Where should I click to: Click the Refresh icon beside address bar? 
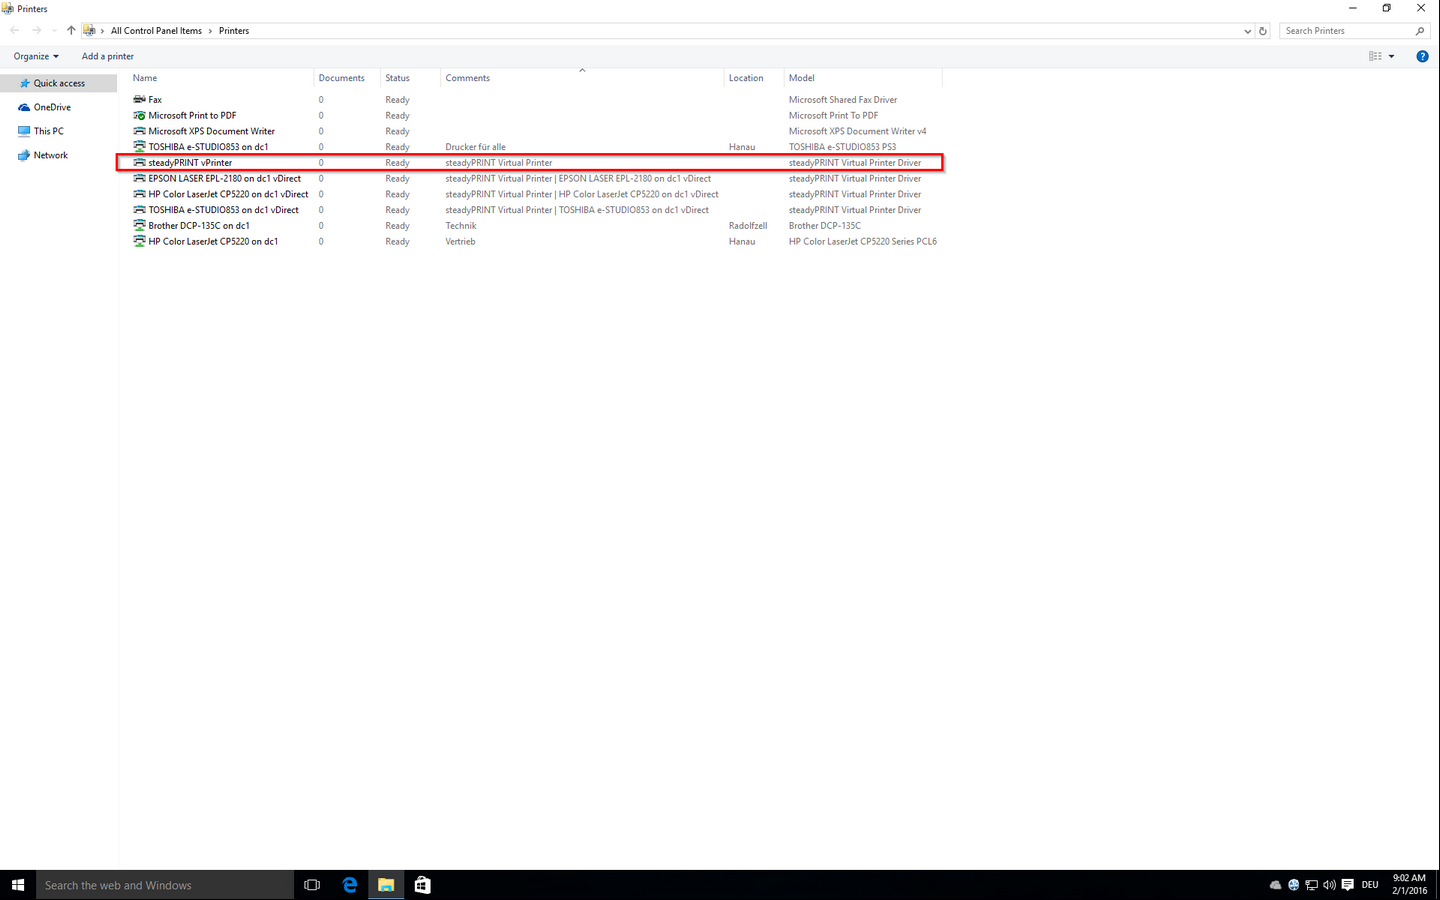click(1263, 31)
